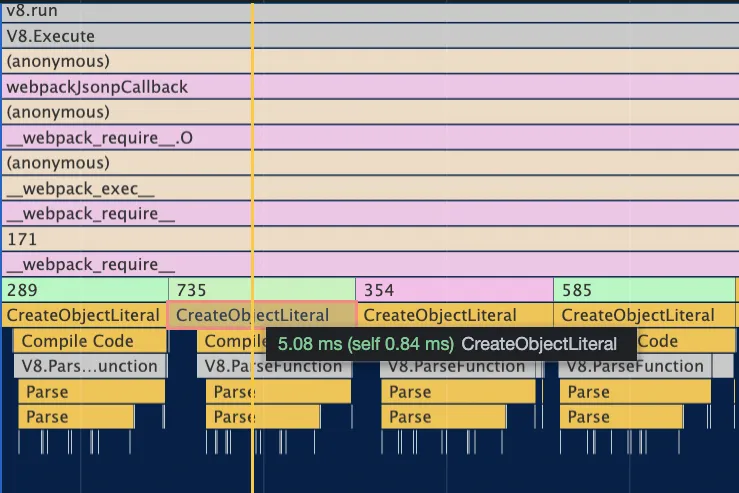This screenshot has height=493, width=739.
Task: Click highlighted CreateObjectLiteral under 735
Action: (262, 315)
